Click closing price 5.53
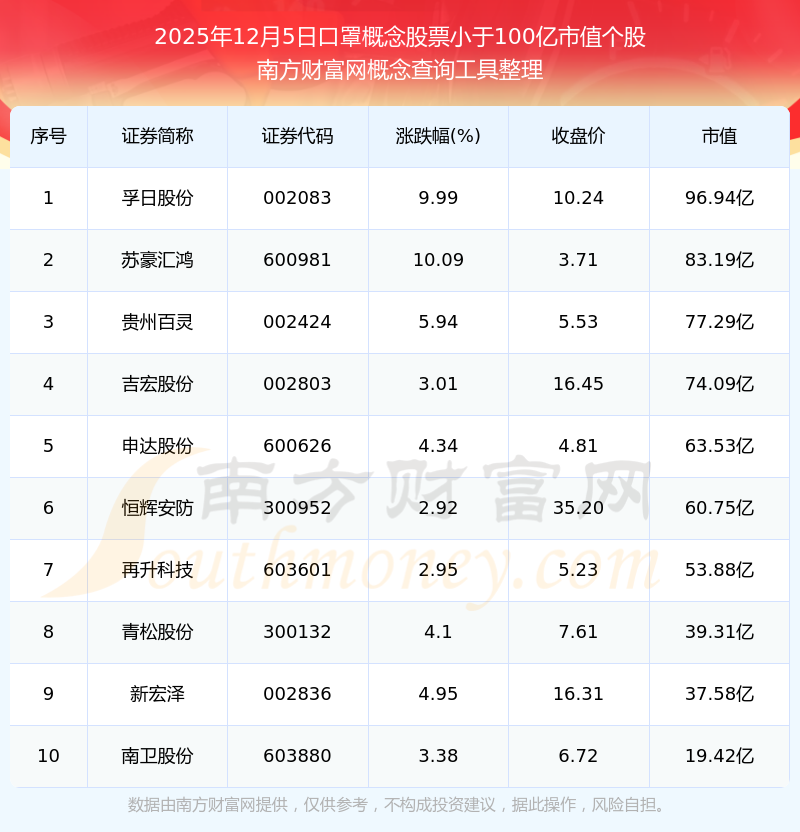The width and height of the screenshot is (800, 832). [578, 322]
